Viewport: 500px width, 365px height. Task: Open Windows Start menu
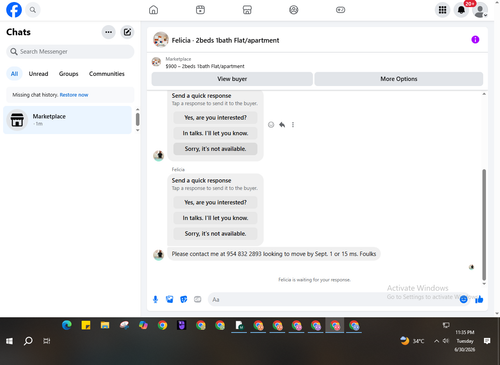click(9, 341)
